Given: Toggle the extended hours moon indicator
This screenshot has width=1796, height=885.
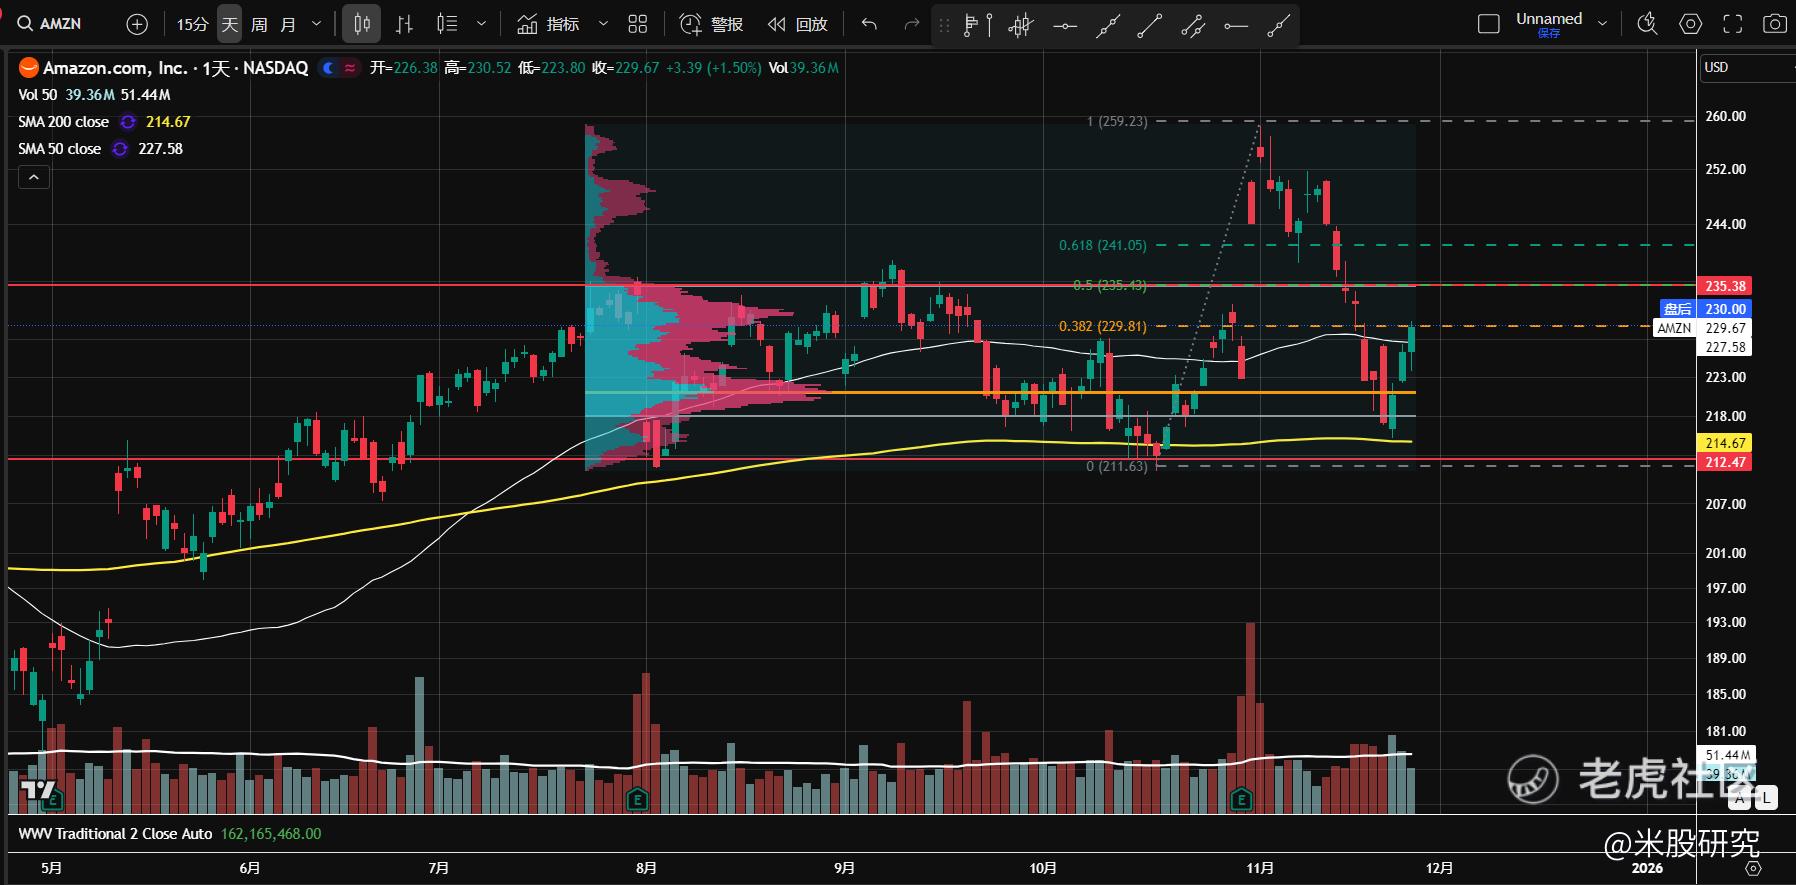Looking at the screenshot, I should tap(328, 68).
